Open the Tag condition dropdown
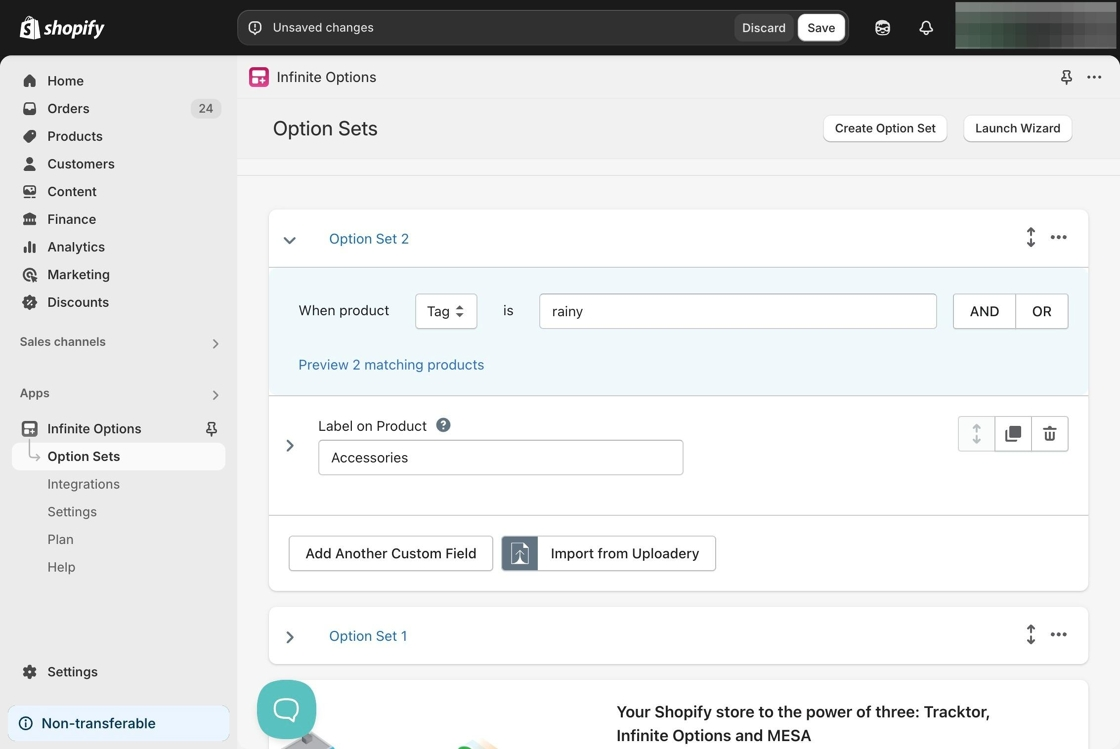This screenshot has height=749, width=1120. pyautogui.click(x=446, y=311)
